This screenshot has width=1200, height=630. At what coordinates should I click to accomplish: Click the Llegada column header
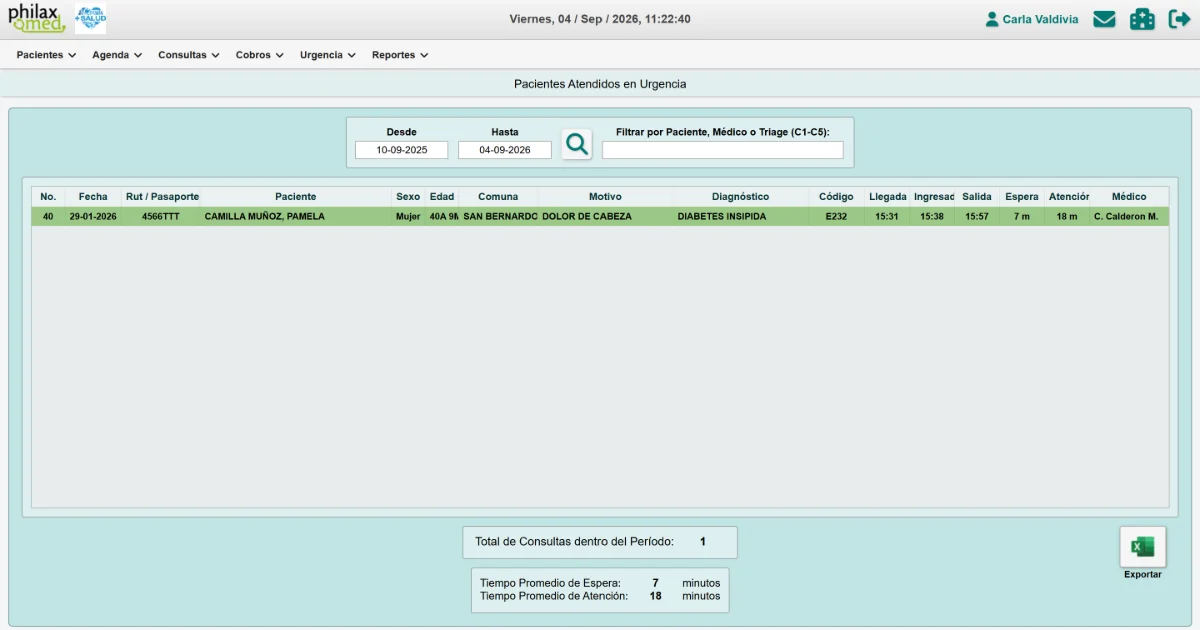point(888,197)
